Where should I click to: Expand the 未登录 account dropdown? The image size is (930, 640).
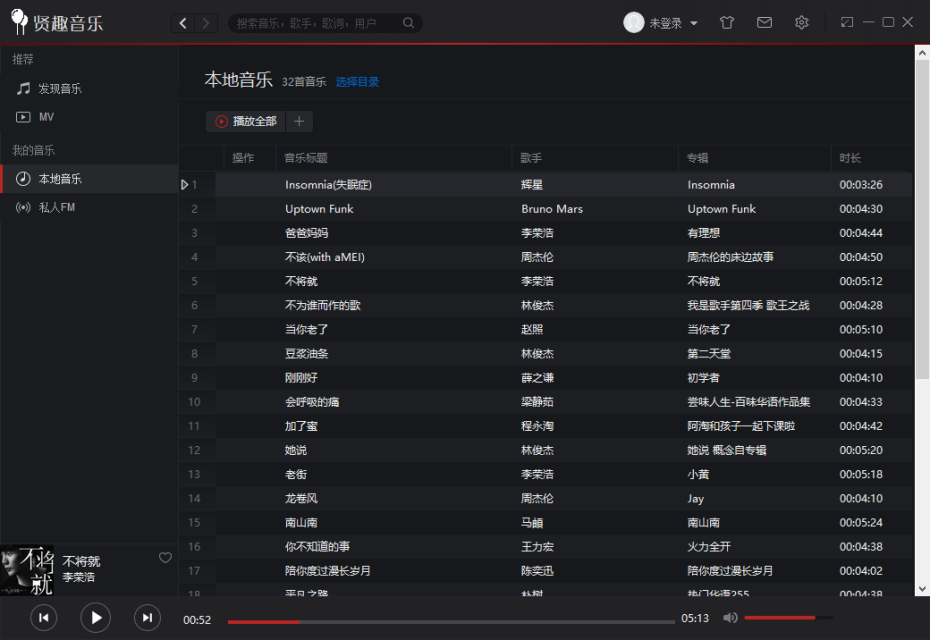tap(693, 23)
